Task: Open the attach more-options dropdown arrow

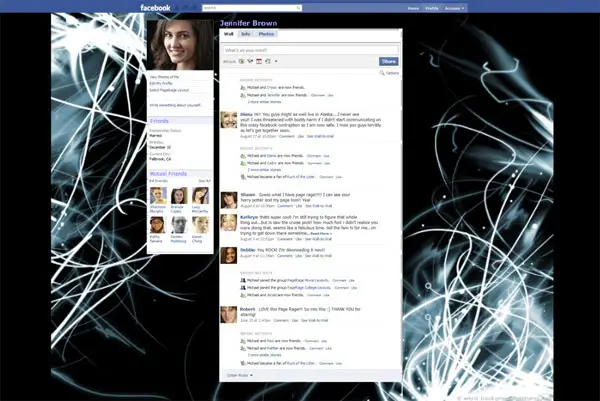Action: coord(276,61)
